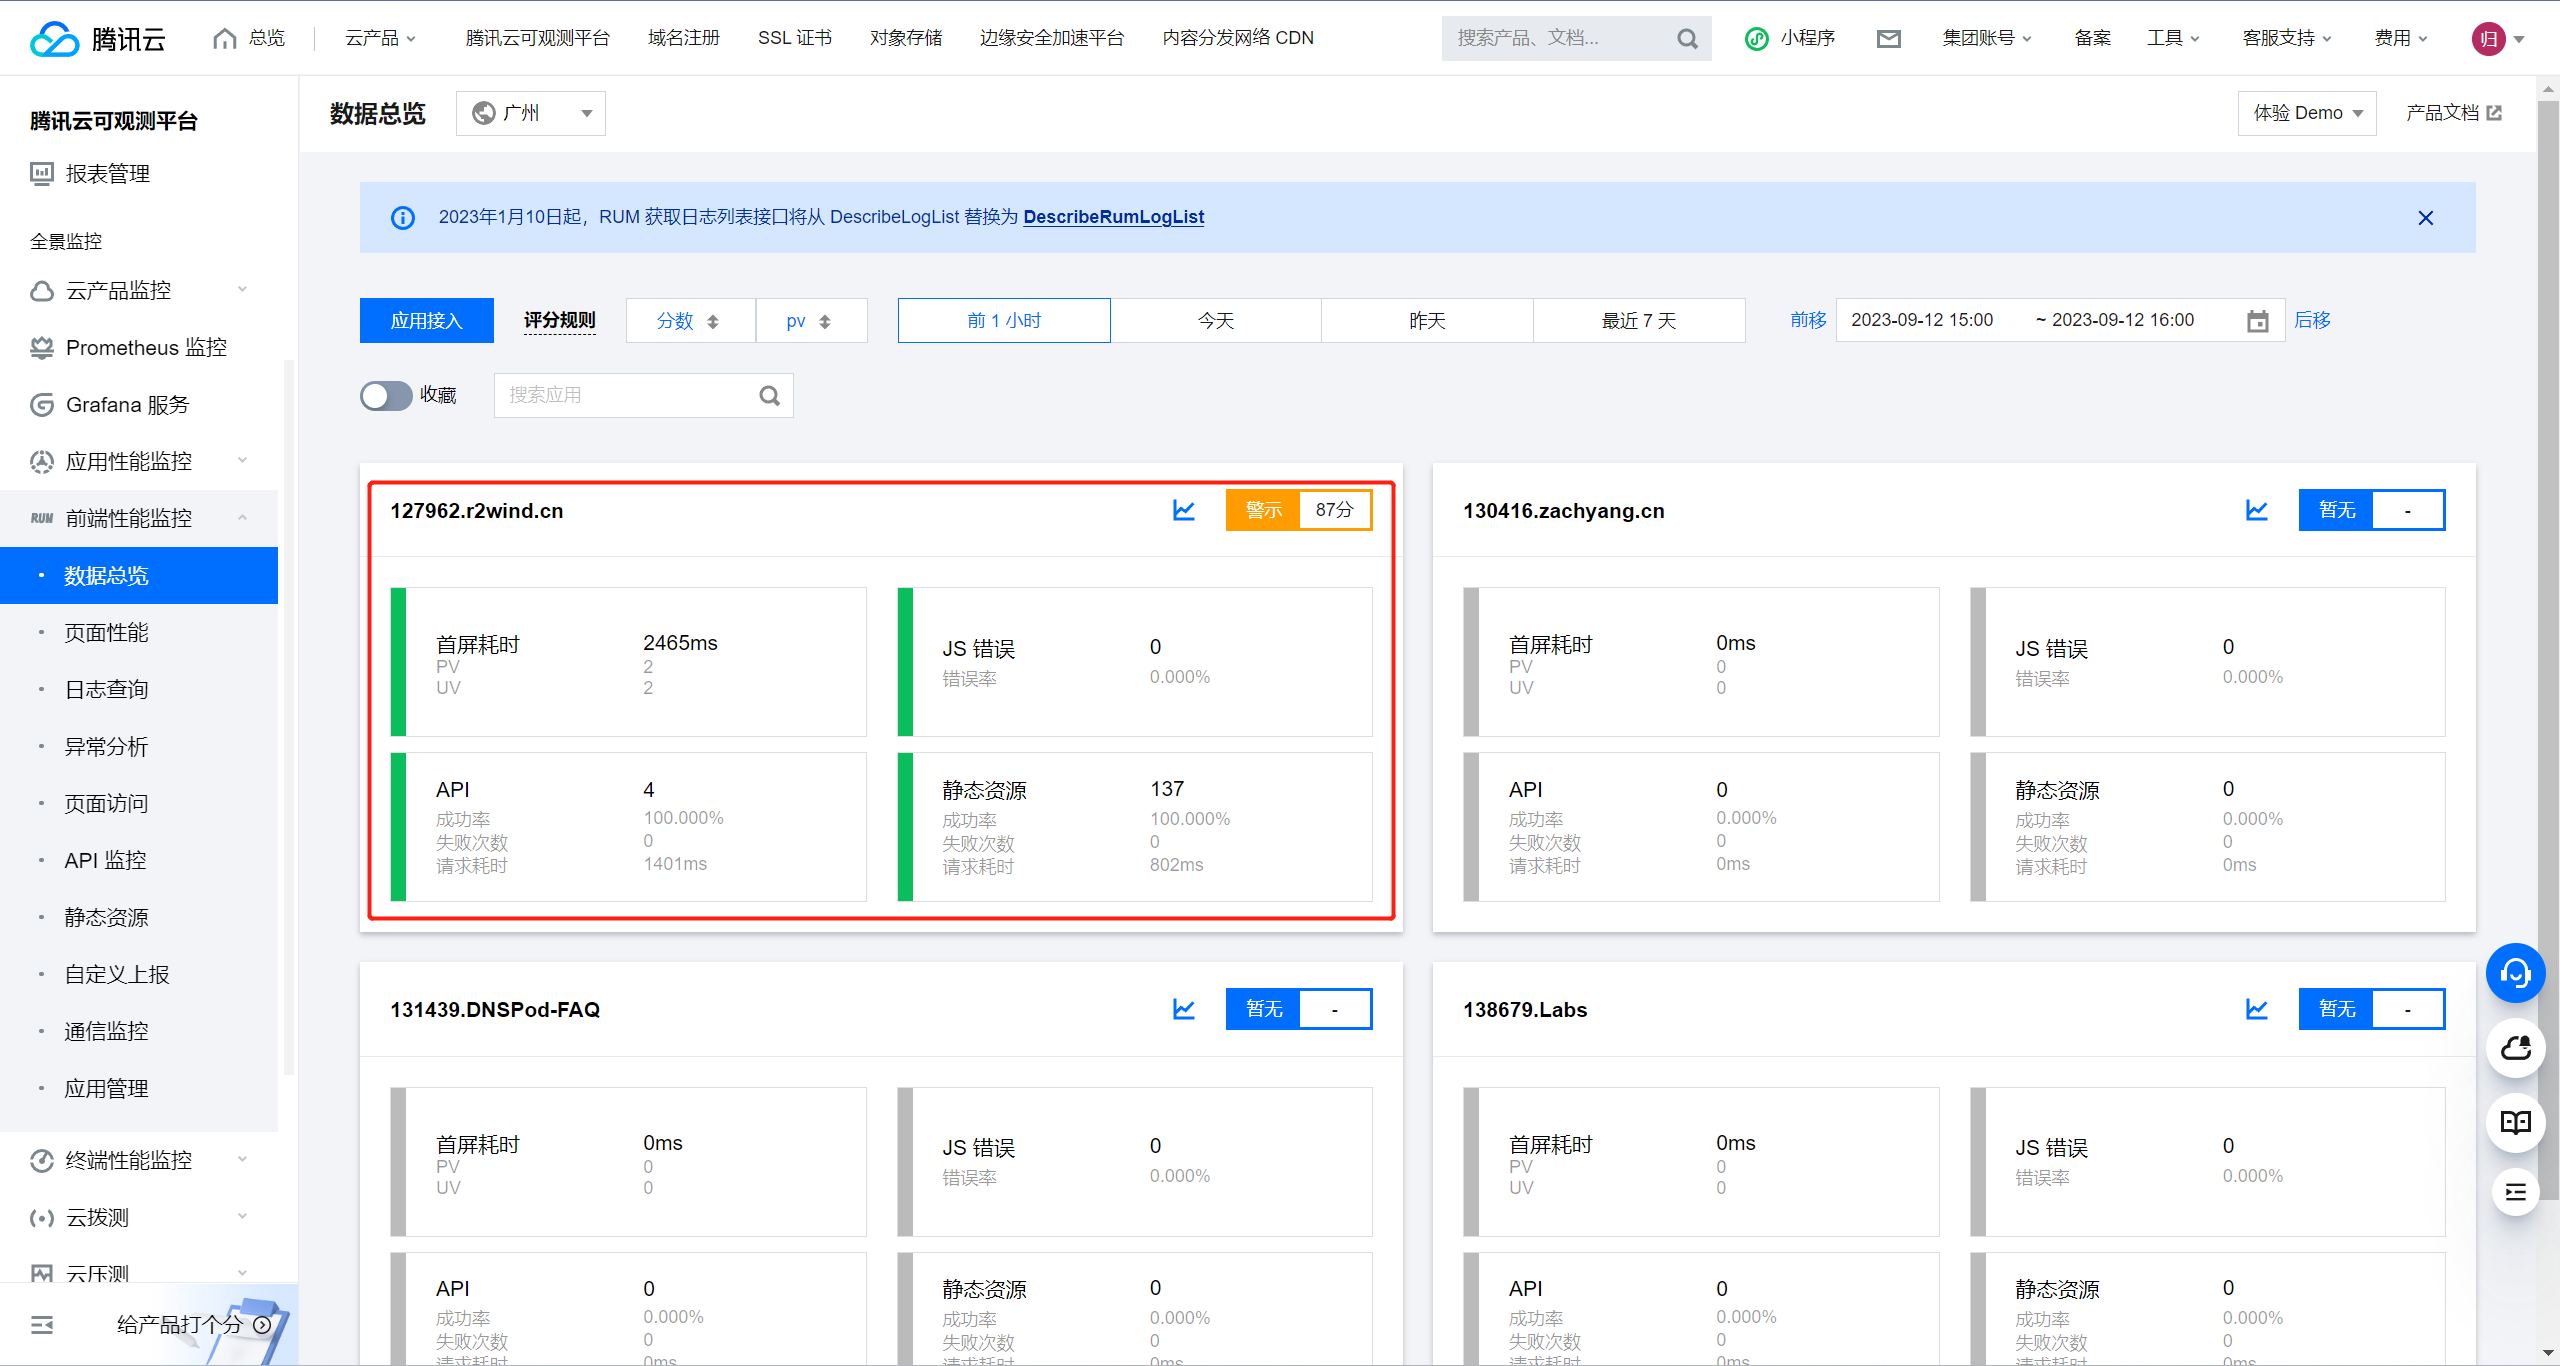Click the list menu floating button
The image size is (2560, 1366).
pos(2515,1192)
